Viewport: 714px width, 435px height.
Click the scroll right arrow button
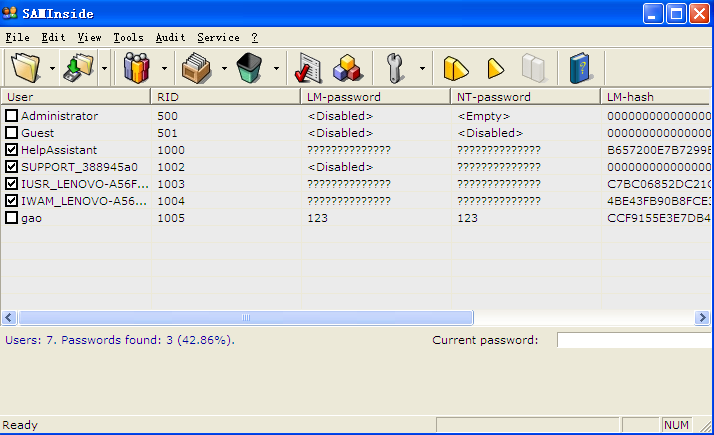[x=702, y=317]
